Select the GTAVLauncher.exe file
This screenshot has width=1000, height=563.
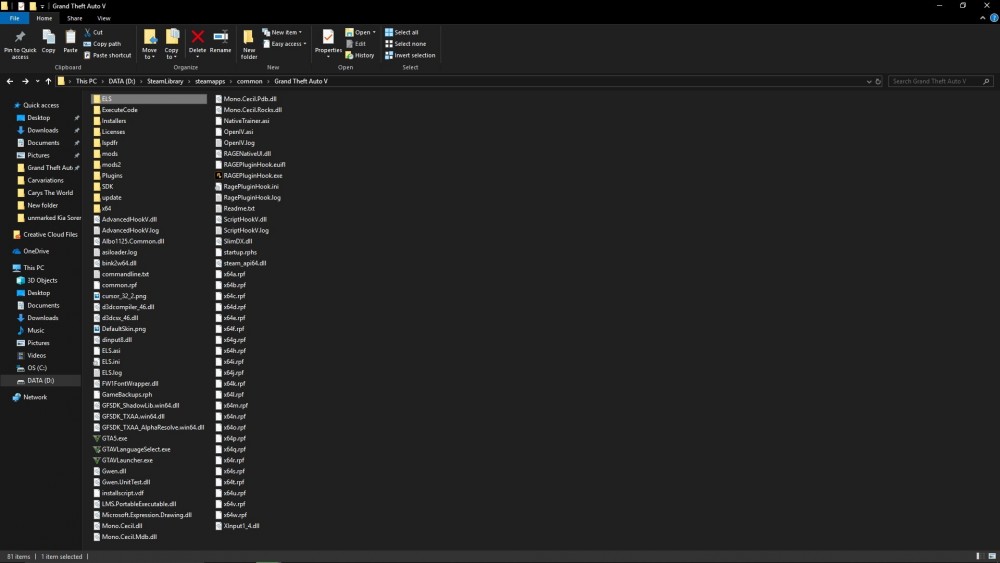(122, 460)
